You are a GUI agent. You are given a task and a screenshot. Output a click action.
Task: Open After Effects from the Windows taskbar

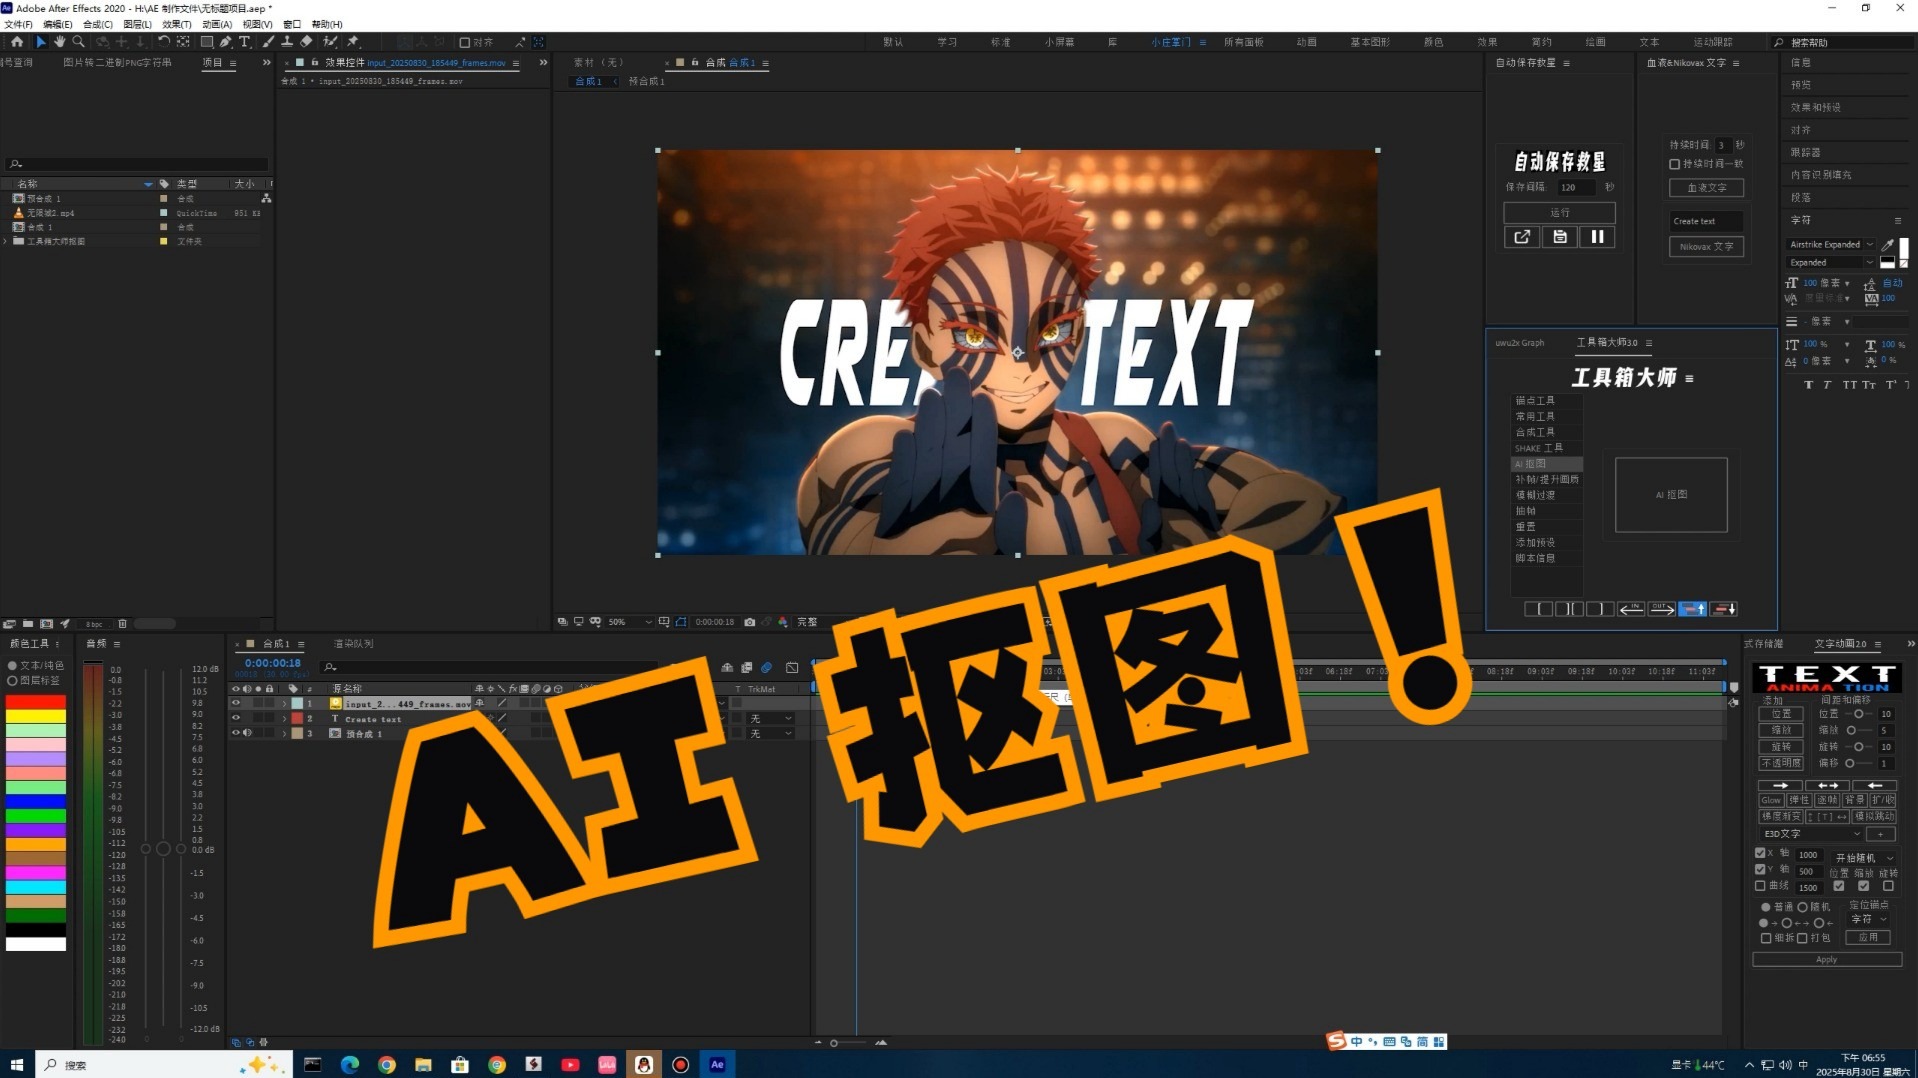[717, 1065]
